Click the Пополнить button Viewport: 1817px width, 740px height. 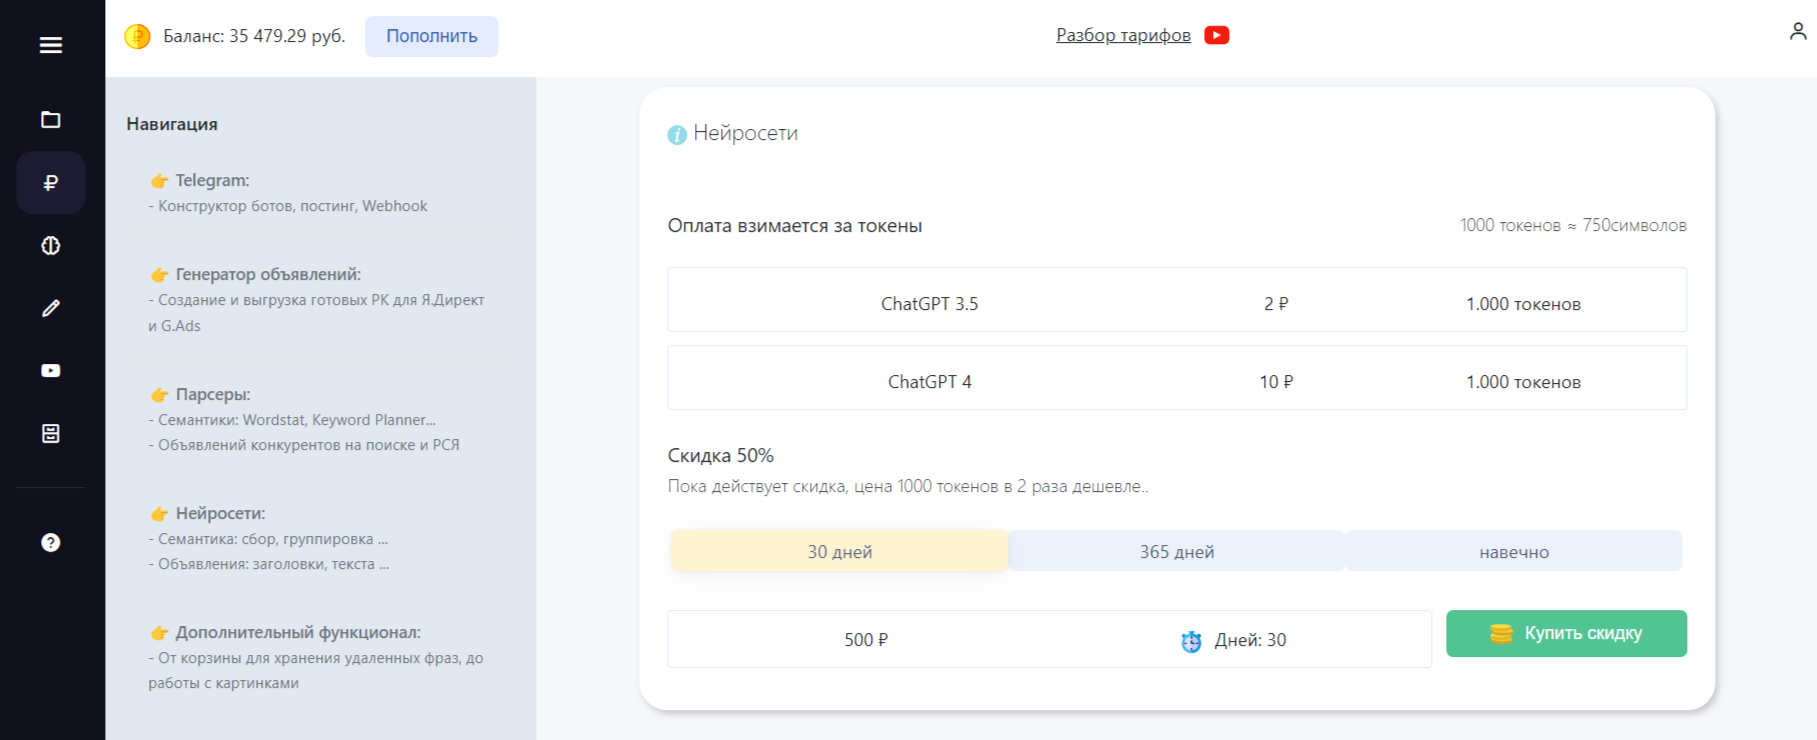pyautogui.click(x=432, y=36)
